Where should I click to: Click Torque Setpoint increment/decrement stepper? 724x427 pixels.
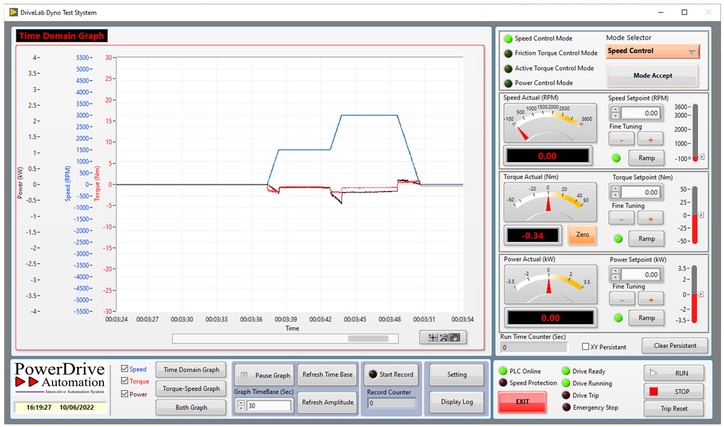(615, 192)
